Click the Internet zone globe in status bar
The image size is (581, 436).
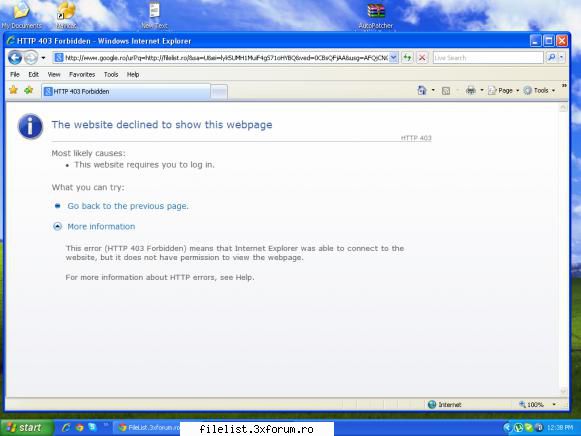[432, 405]
